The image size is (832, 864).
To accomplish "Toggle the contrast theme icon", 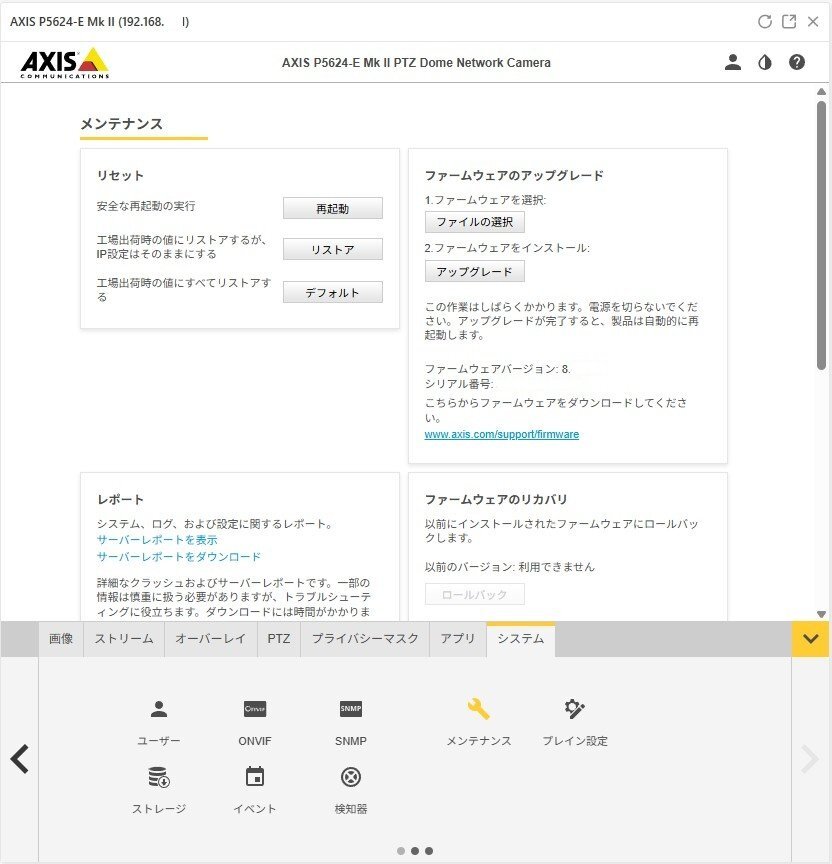I will pos(764,62).
